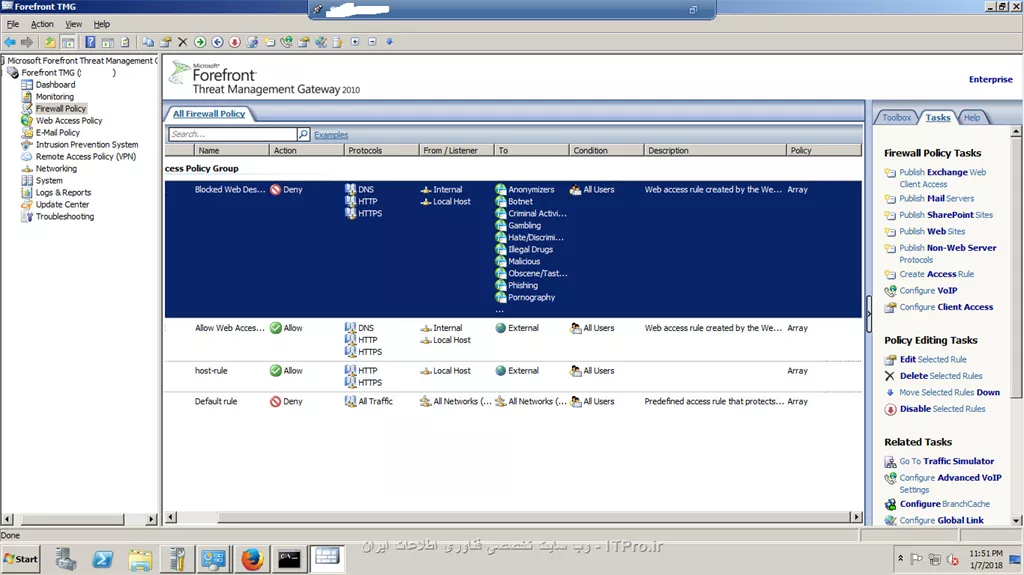Open Update Center node
Screen dimensions: 1024x575
[x=62, y=205]
